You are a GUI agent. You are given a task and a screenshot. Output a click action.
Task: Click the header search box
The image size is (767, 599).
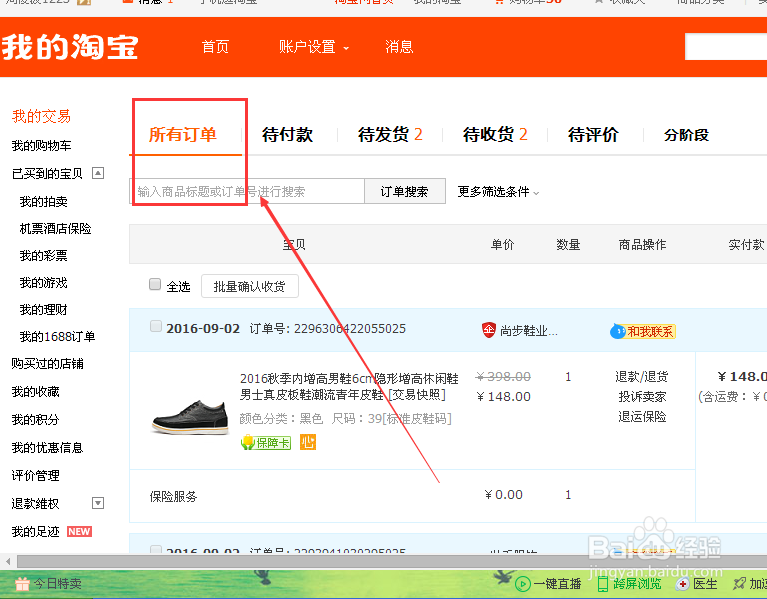click(726, 47)
